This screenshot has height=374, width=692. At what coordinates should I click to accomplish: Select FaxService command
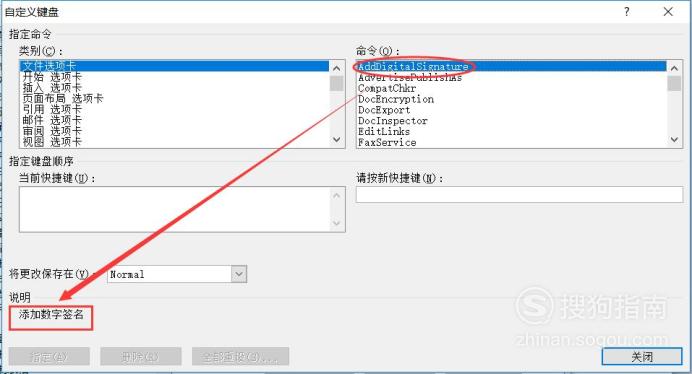[x=511, y=142]
